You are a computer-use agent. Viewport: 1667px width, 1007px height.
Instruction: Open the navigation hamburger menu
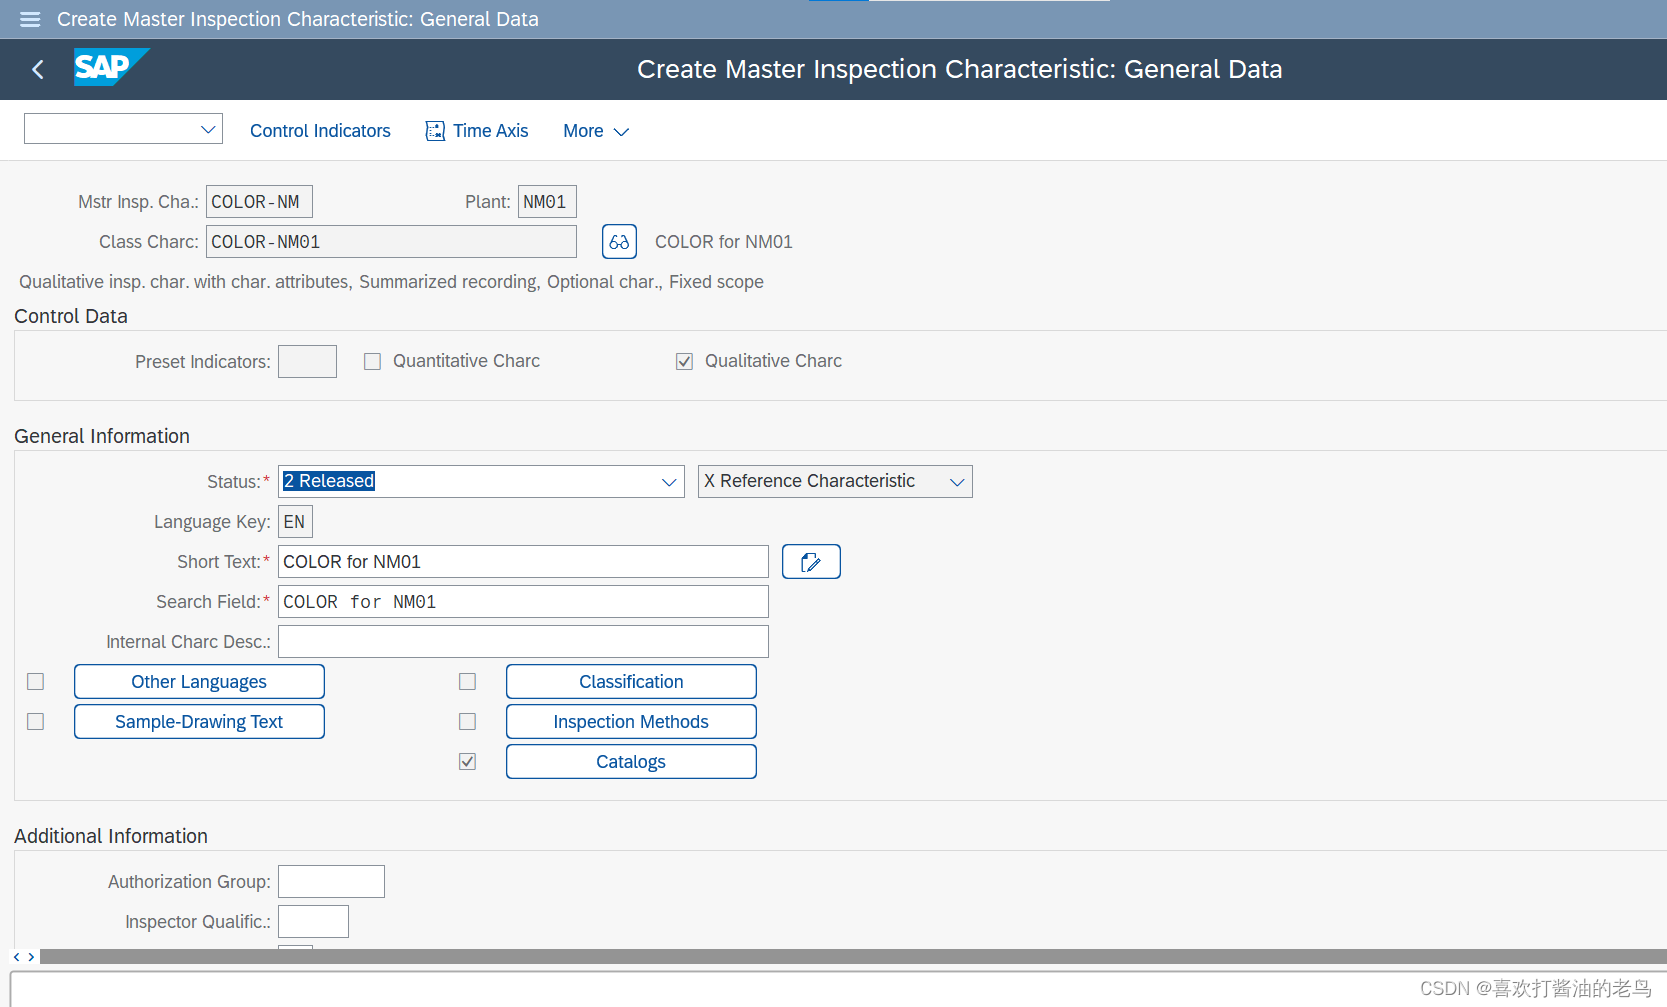29,19
